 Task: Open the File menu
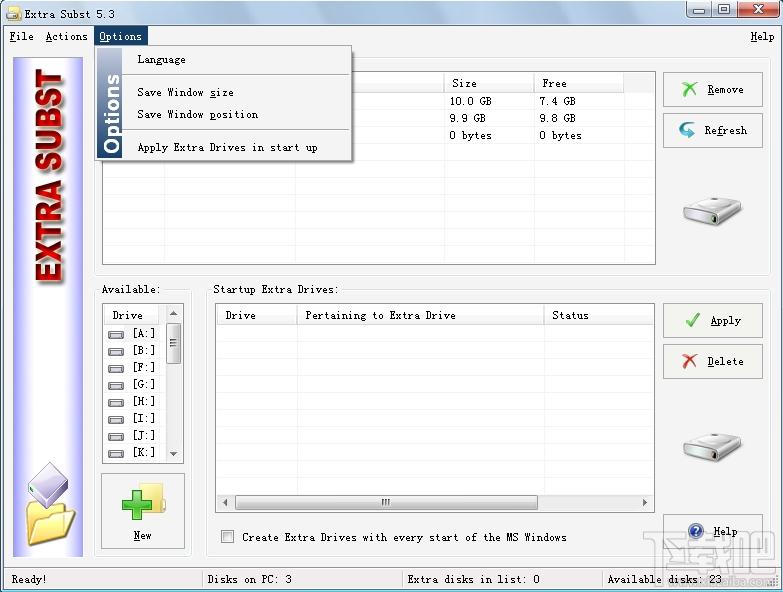point(21,36)
